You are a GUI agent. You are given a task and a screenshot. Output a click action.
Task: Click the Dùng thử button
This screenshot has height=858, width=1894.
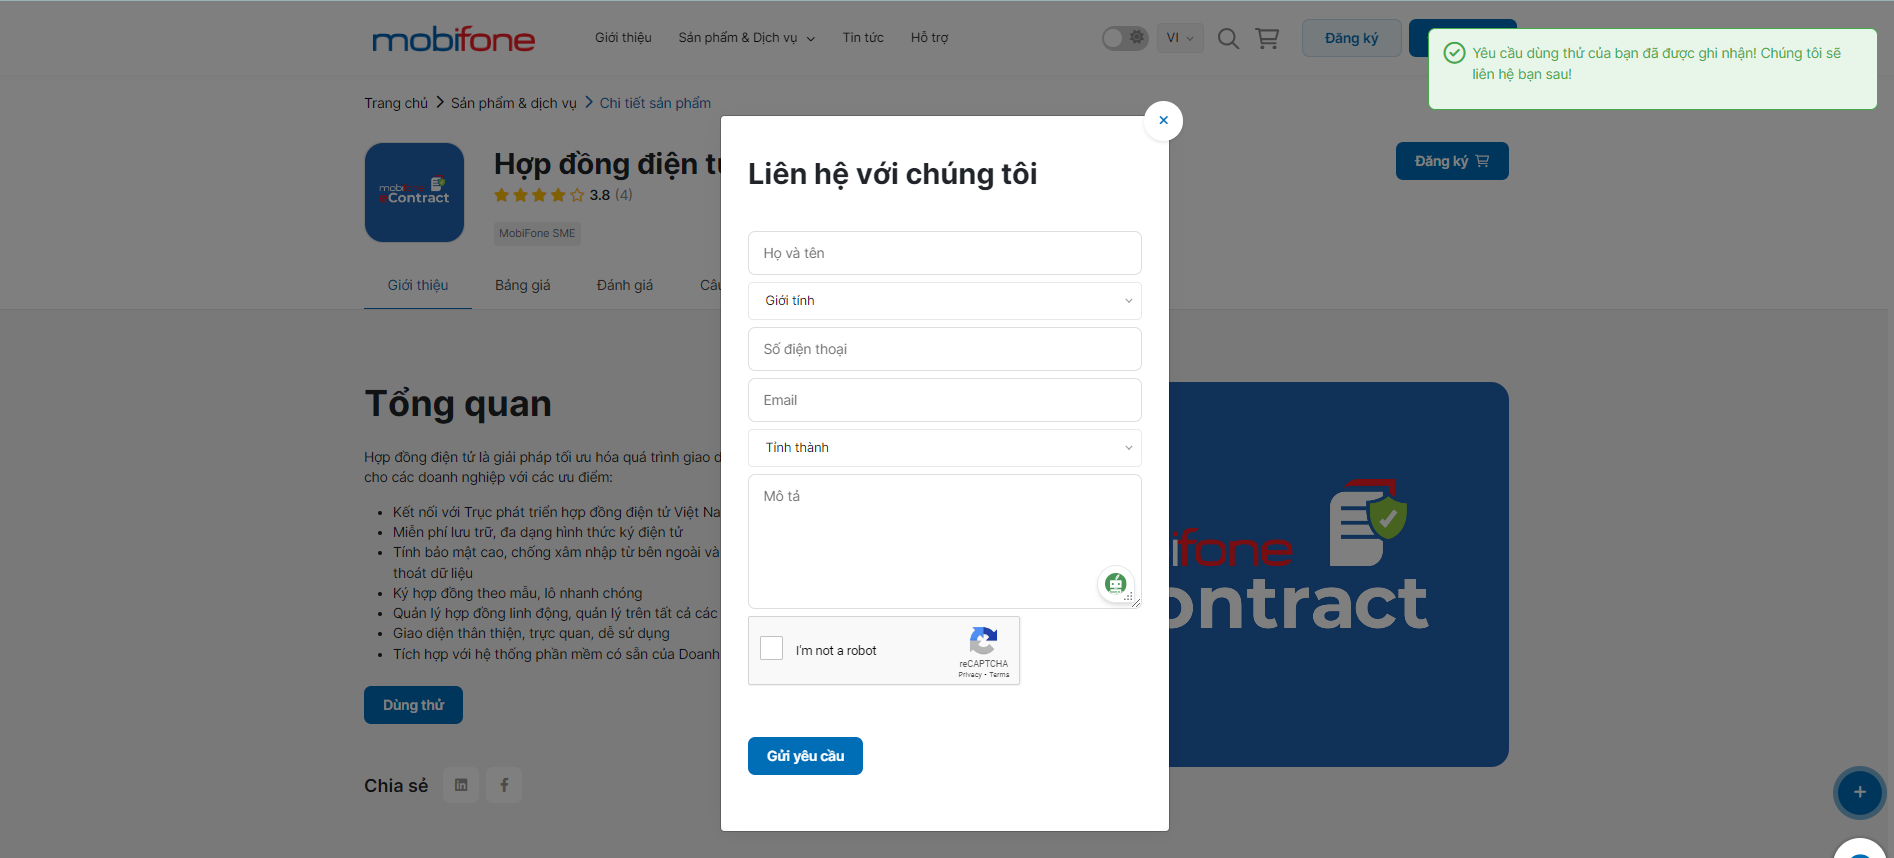coord(413,705)
